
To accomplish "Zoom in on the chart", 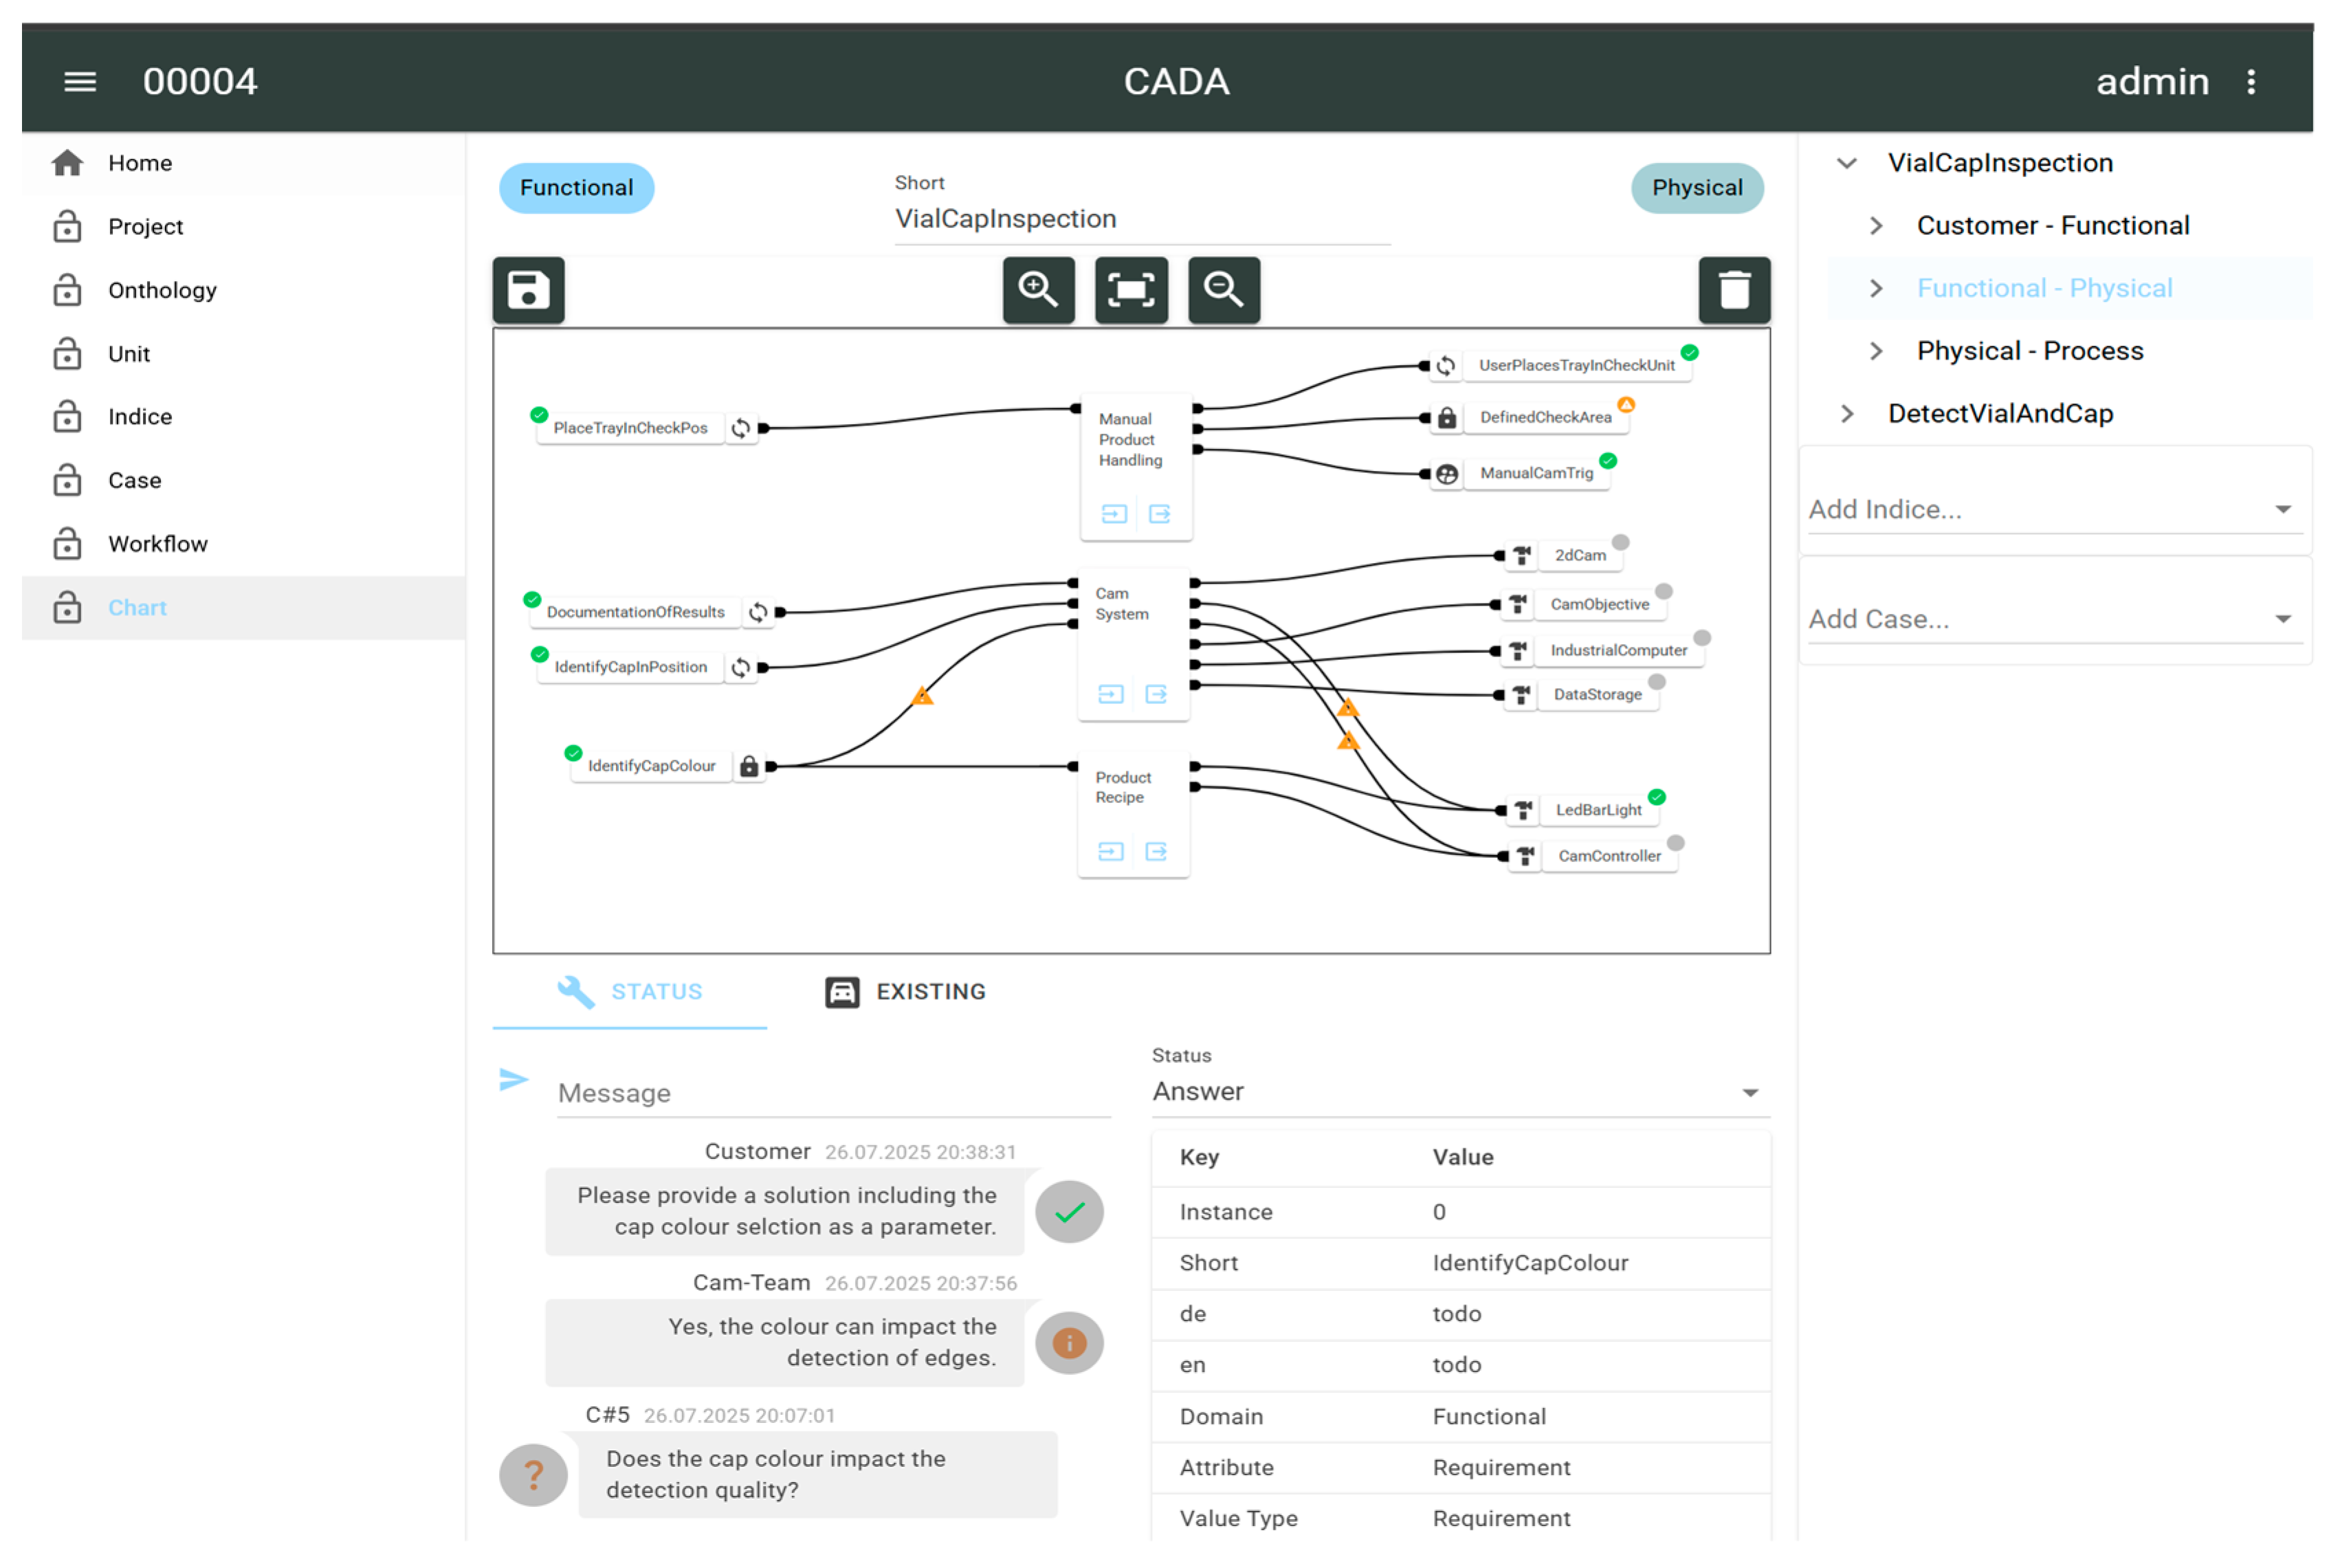I will [x=1038, y=290].
